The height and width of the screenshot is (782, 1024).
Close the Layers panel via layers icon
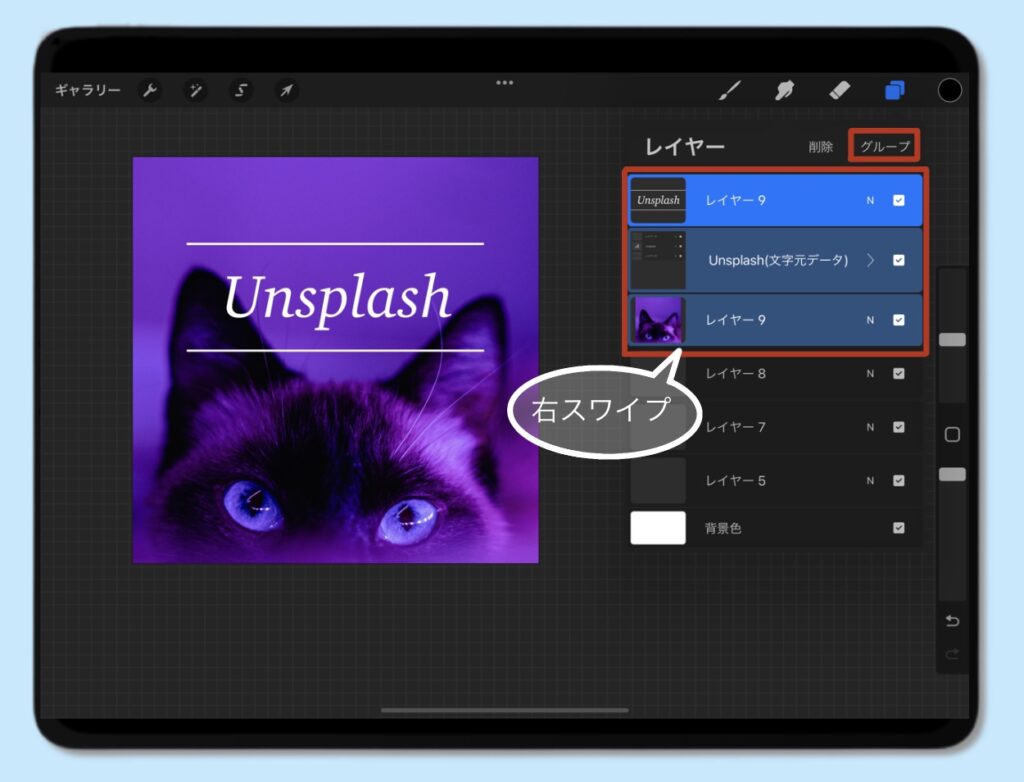(x=895, y=90)
